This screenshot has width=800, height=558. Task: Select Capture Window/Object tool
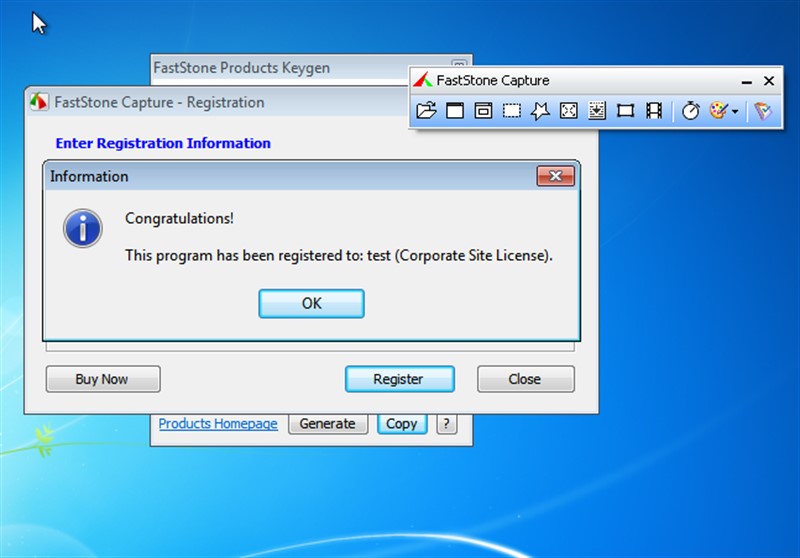coord(483,111)
